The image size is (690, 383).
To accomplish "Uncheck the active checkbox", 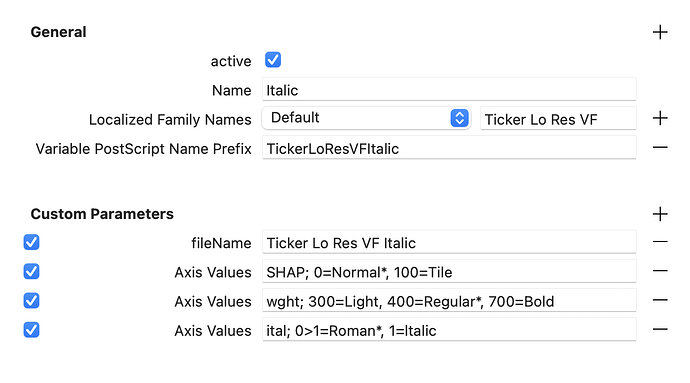I will (273, 60).
